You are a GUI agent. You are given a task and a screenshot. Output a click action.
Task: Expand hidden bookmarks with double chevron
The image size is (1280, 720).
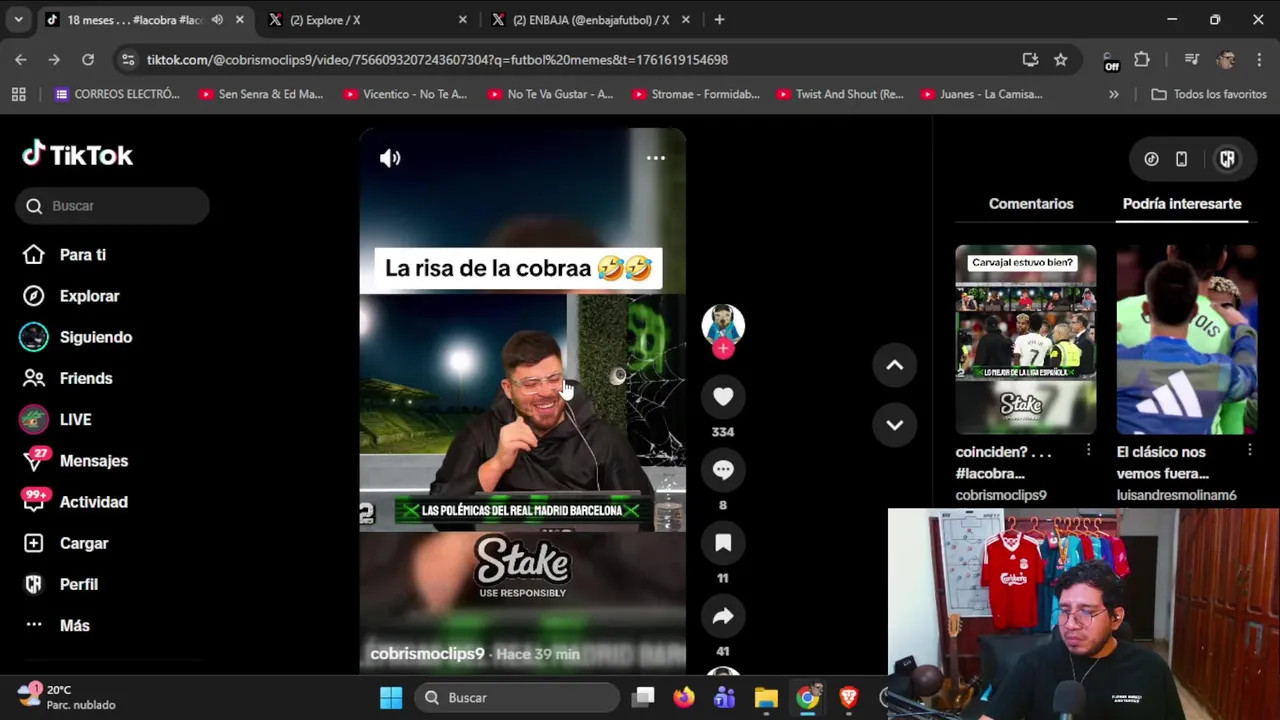(x=1113, y=94)
